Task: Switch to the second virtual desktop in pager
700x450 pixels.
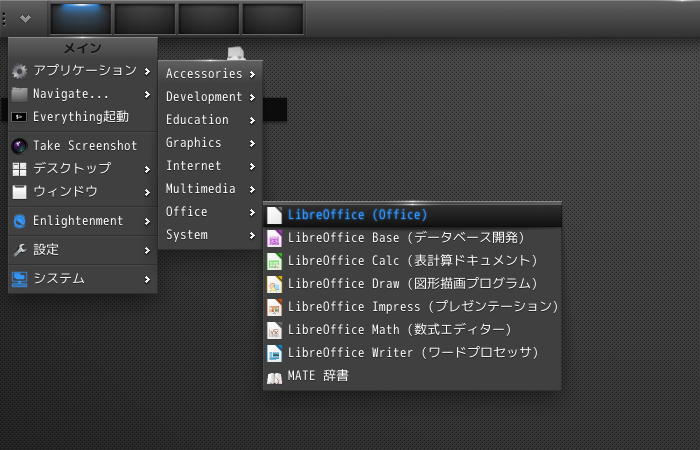Action: point(145,19)
